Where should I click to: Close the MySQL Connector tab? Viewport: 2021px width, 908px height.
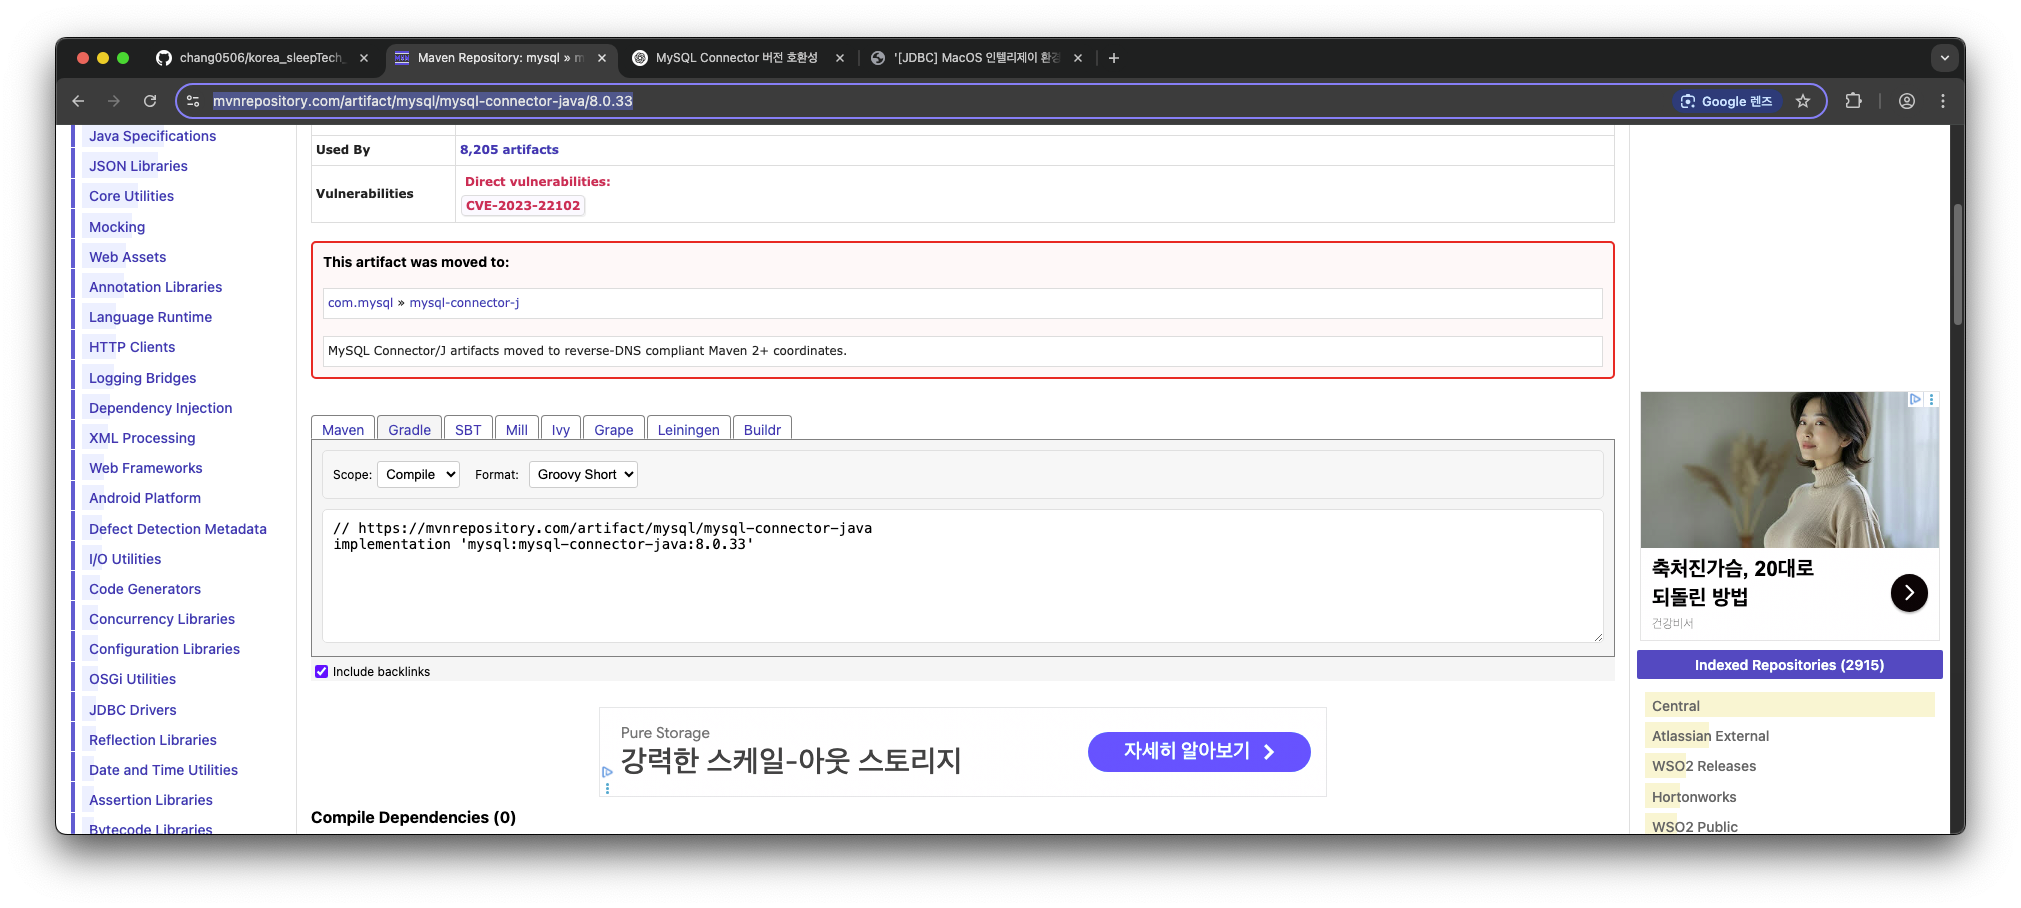(840, 58)
